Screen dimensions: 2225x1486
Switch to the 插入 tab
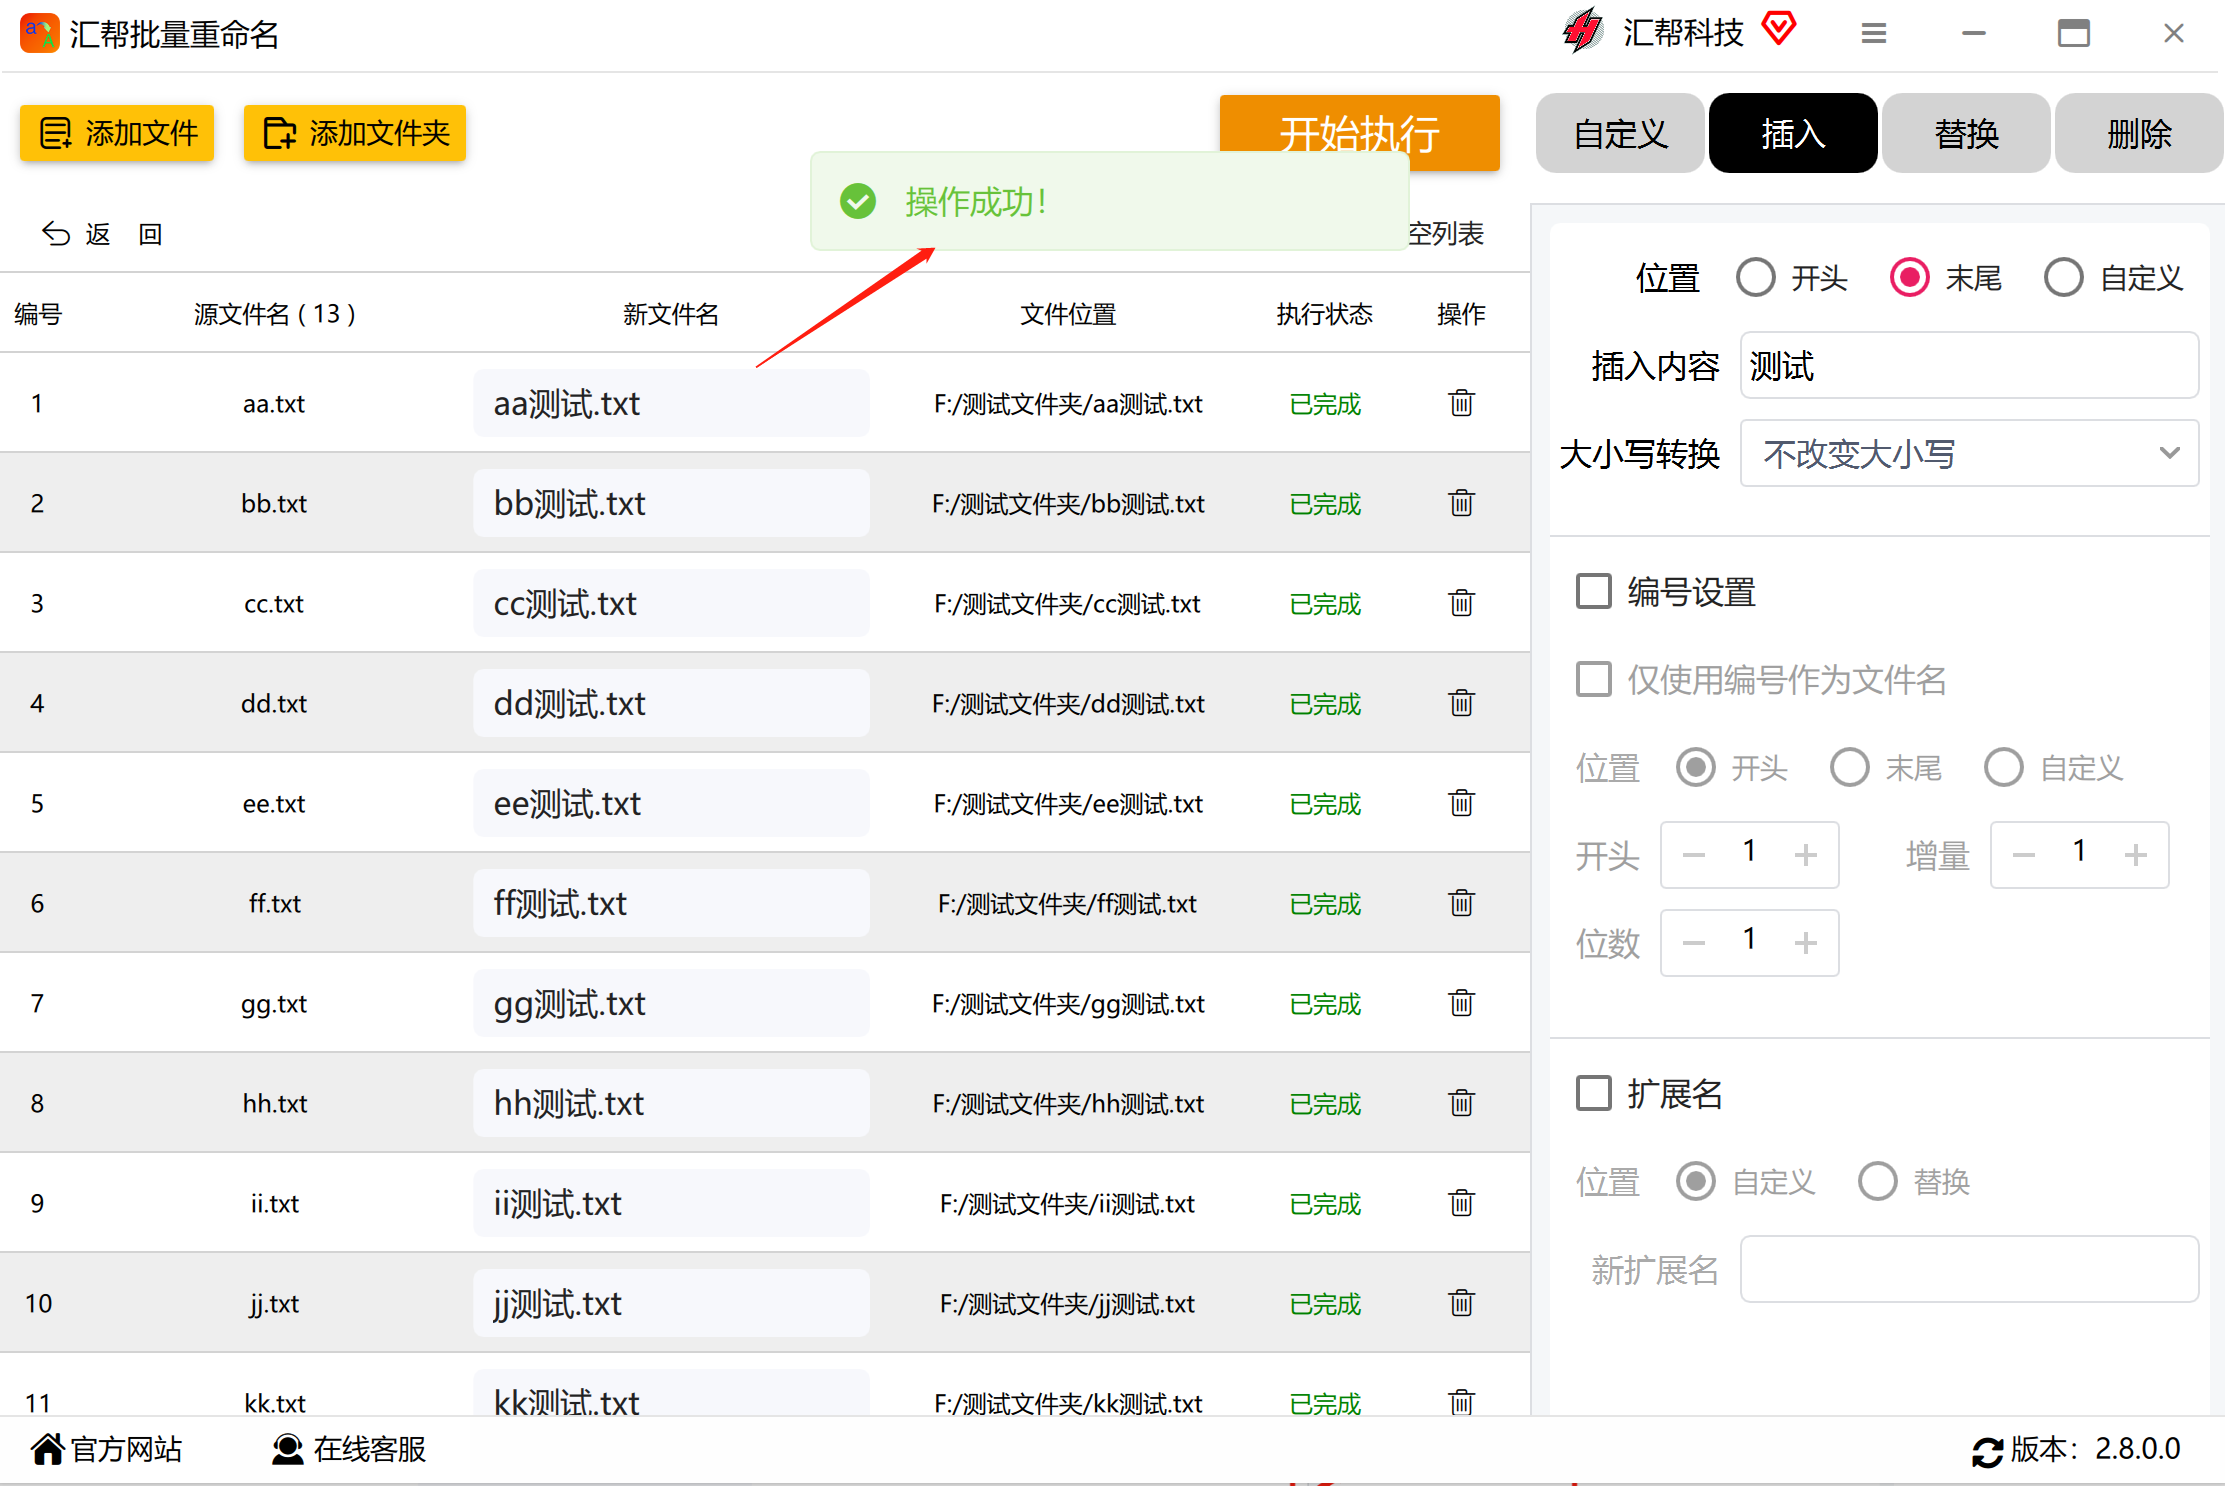(x=1793, y=133)
